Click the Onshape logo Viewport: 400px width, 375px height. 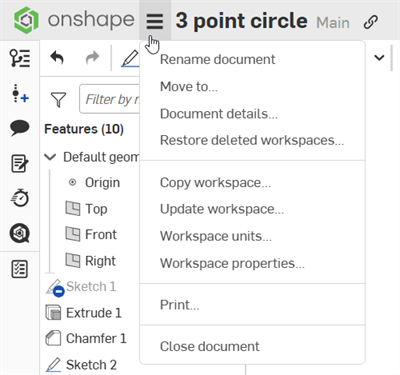tap(26, 20)
